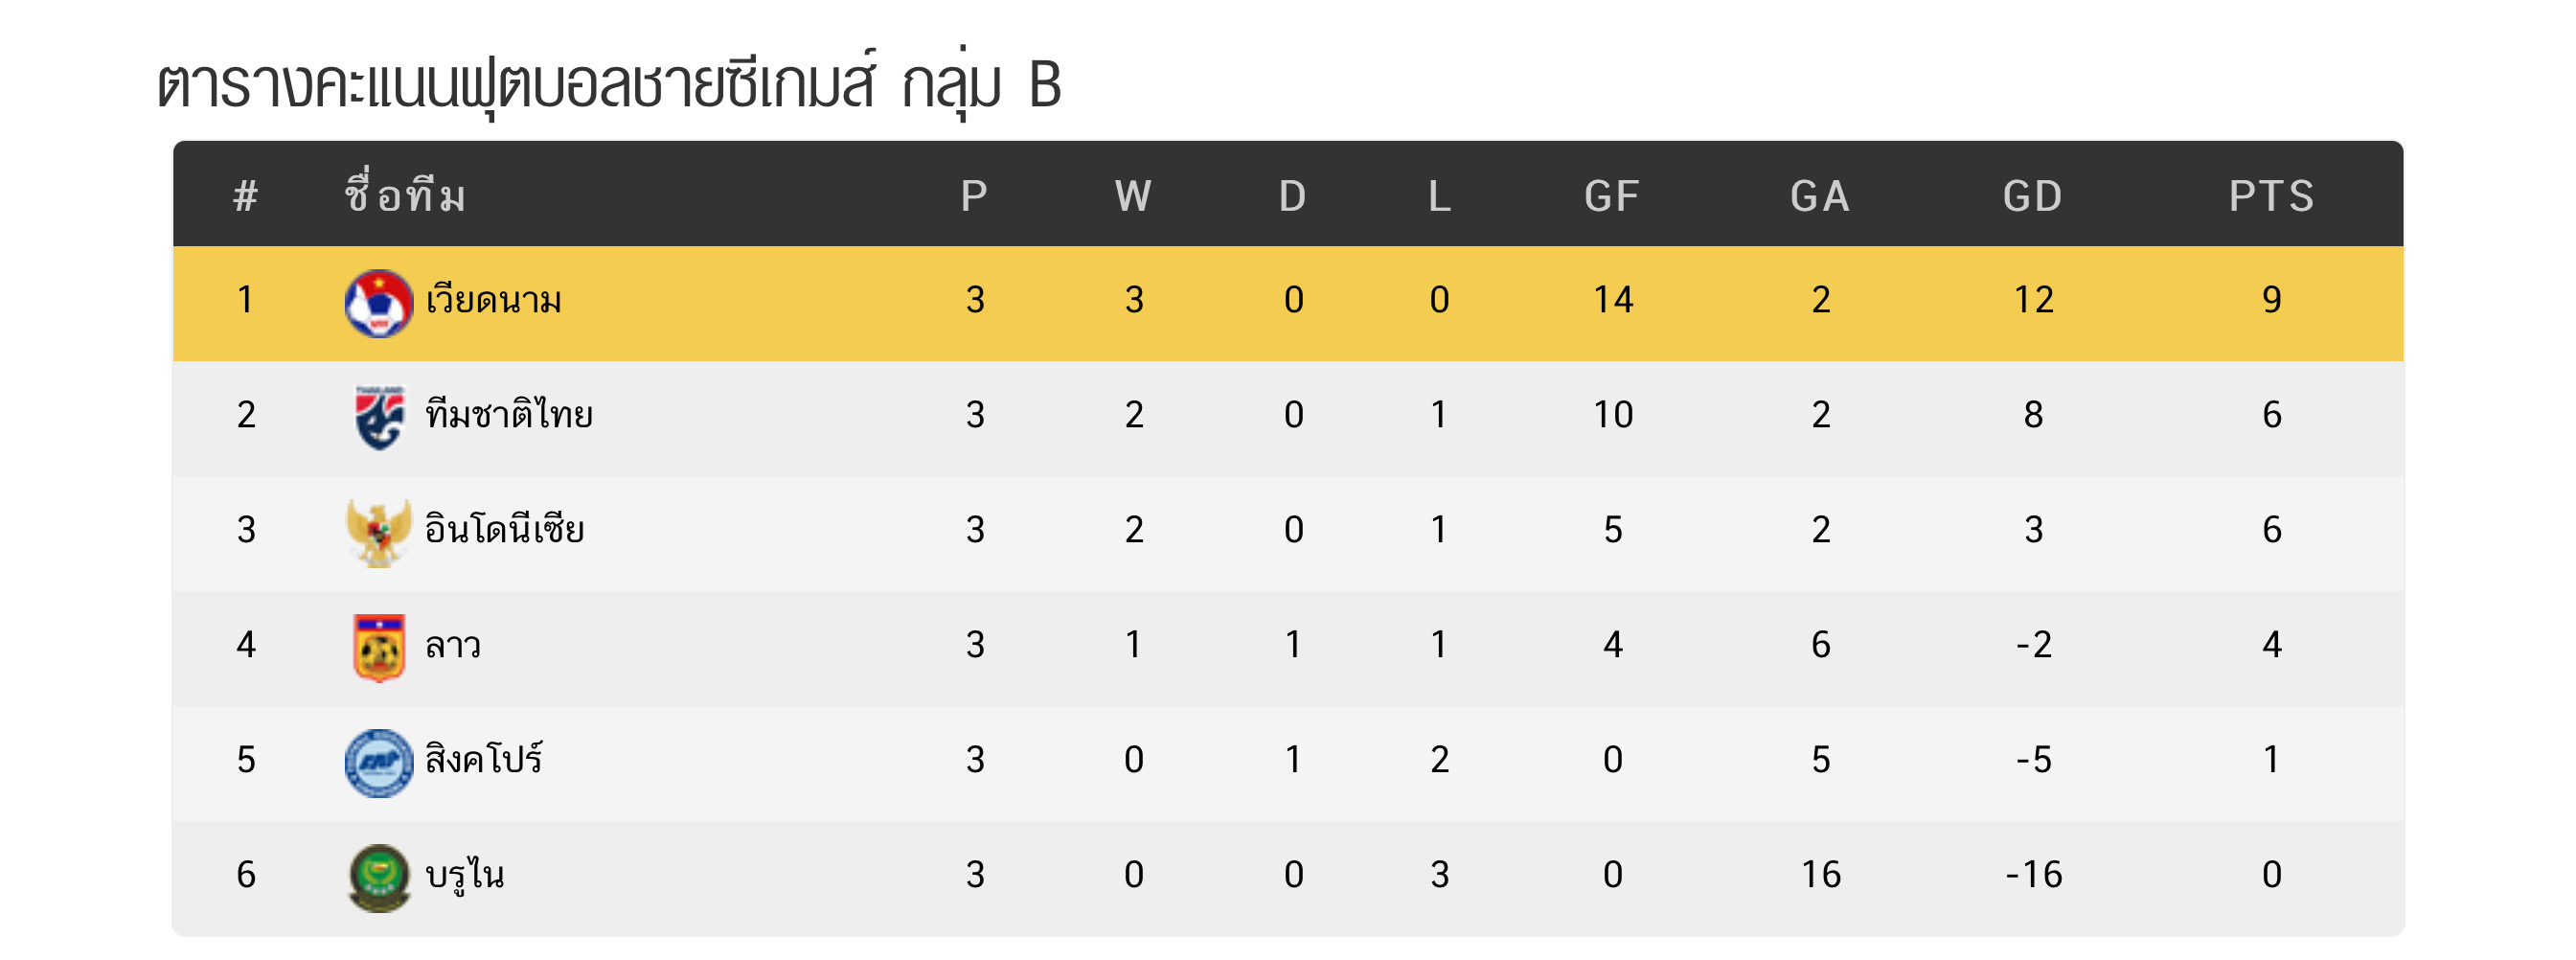The height and width of the screenshot is (960, 2576).
Task: Click the Vietnam team logo
Action: (378, 303)
